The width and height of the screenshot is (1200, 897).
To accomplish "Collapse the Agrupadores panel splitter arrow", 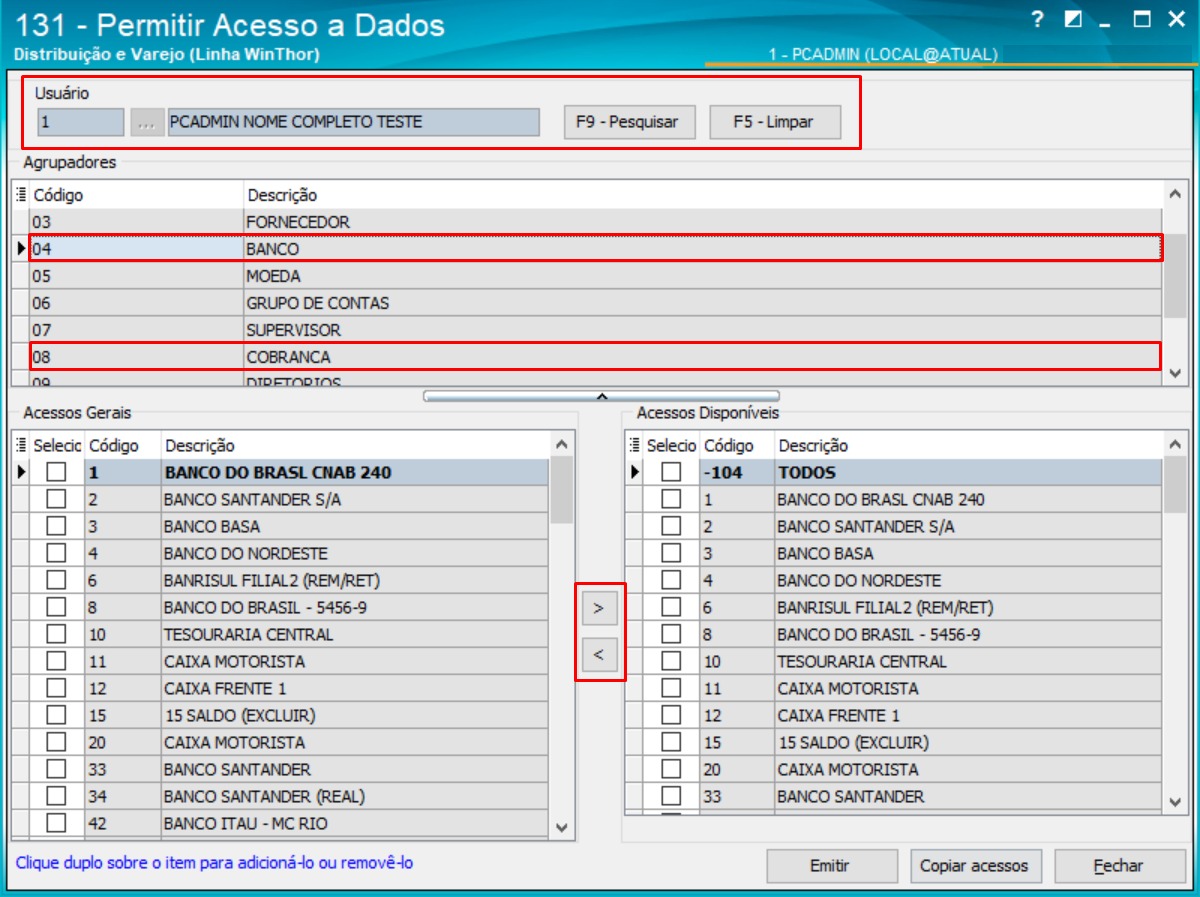I will (601, 396).
